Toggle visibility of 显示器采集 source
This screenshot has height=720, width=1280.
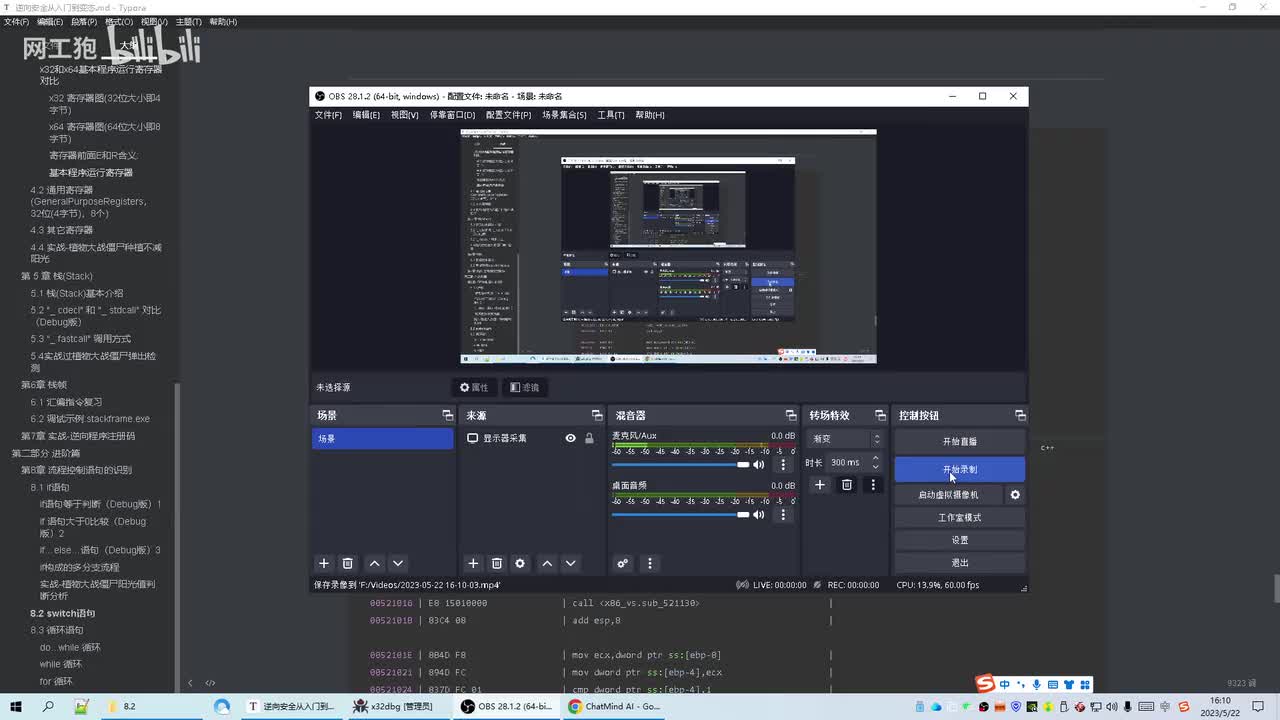tap(570, 438)
